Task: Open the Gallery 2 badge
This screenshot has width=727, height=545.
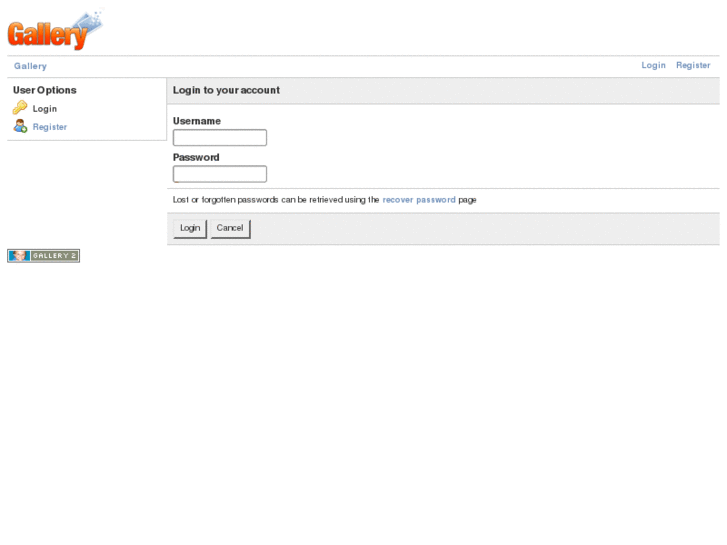Action: pyautogui.click(x=43, y=256)
